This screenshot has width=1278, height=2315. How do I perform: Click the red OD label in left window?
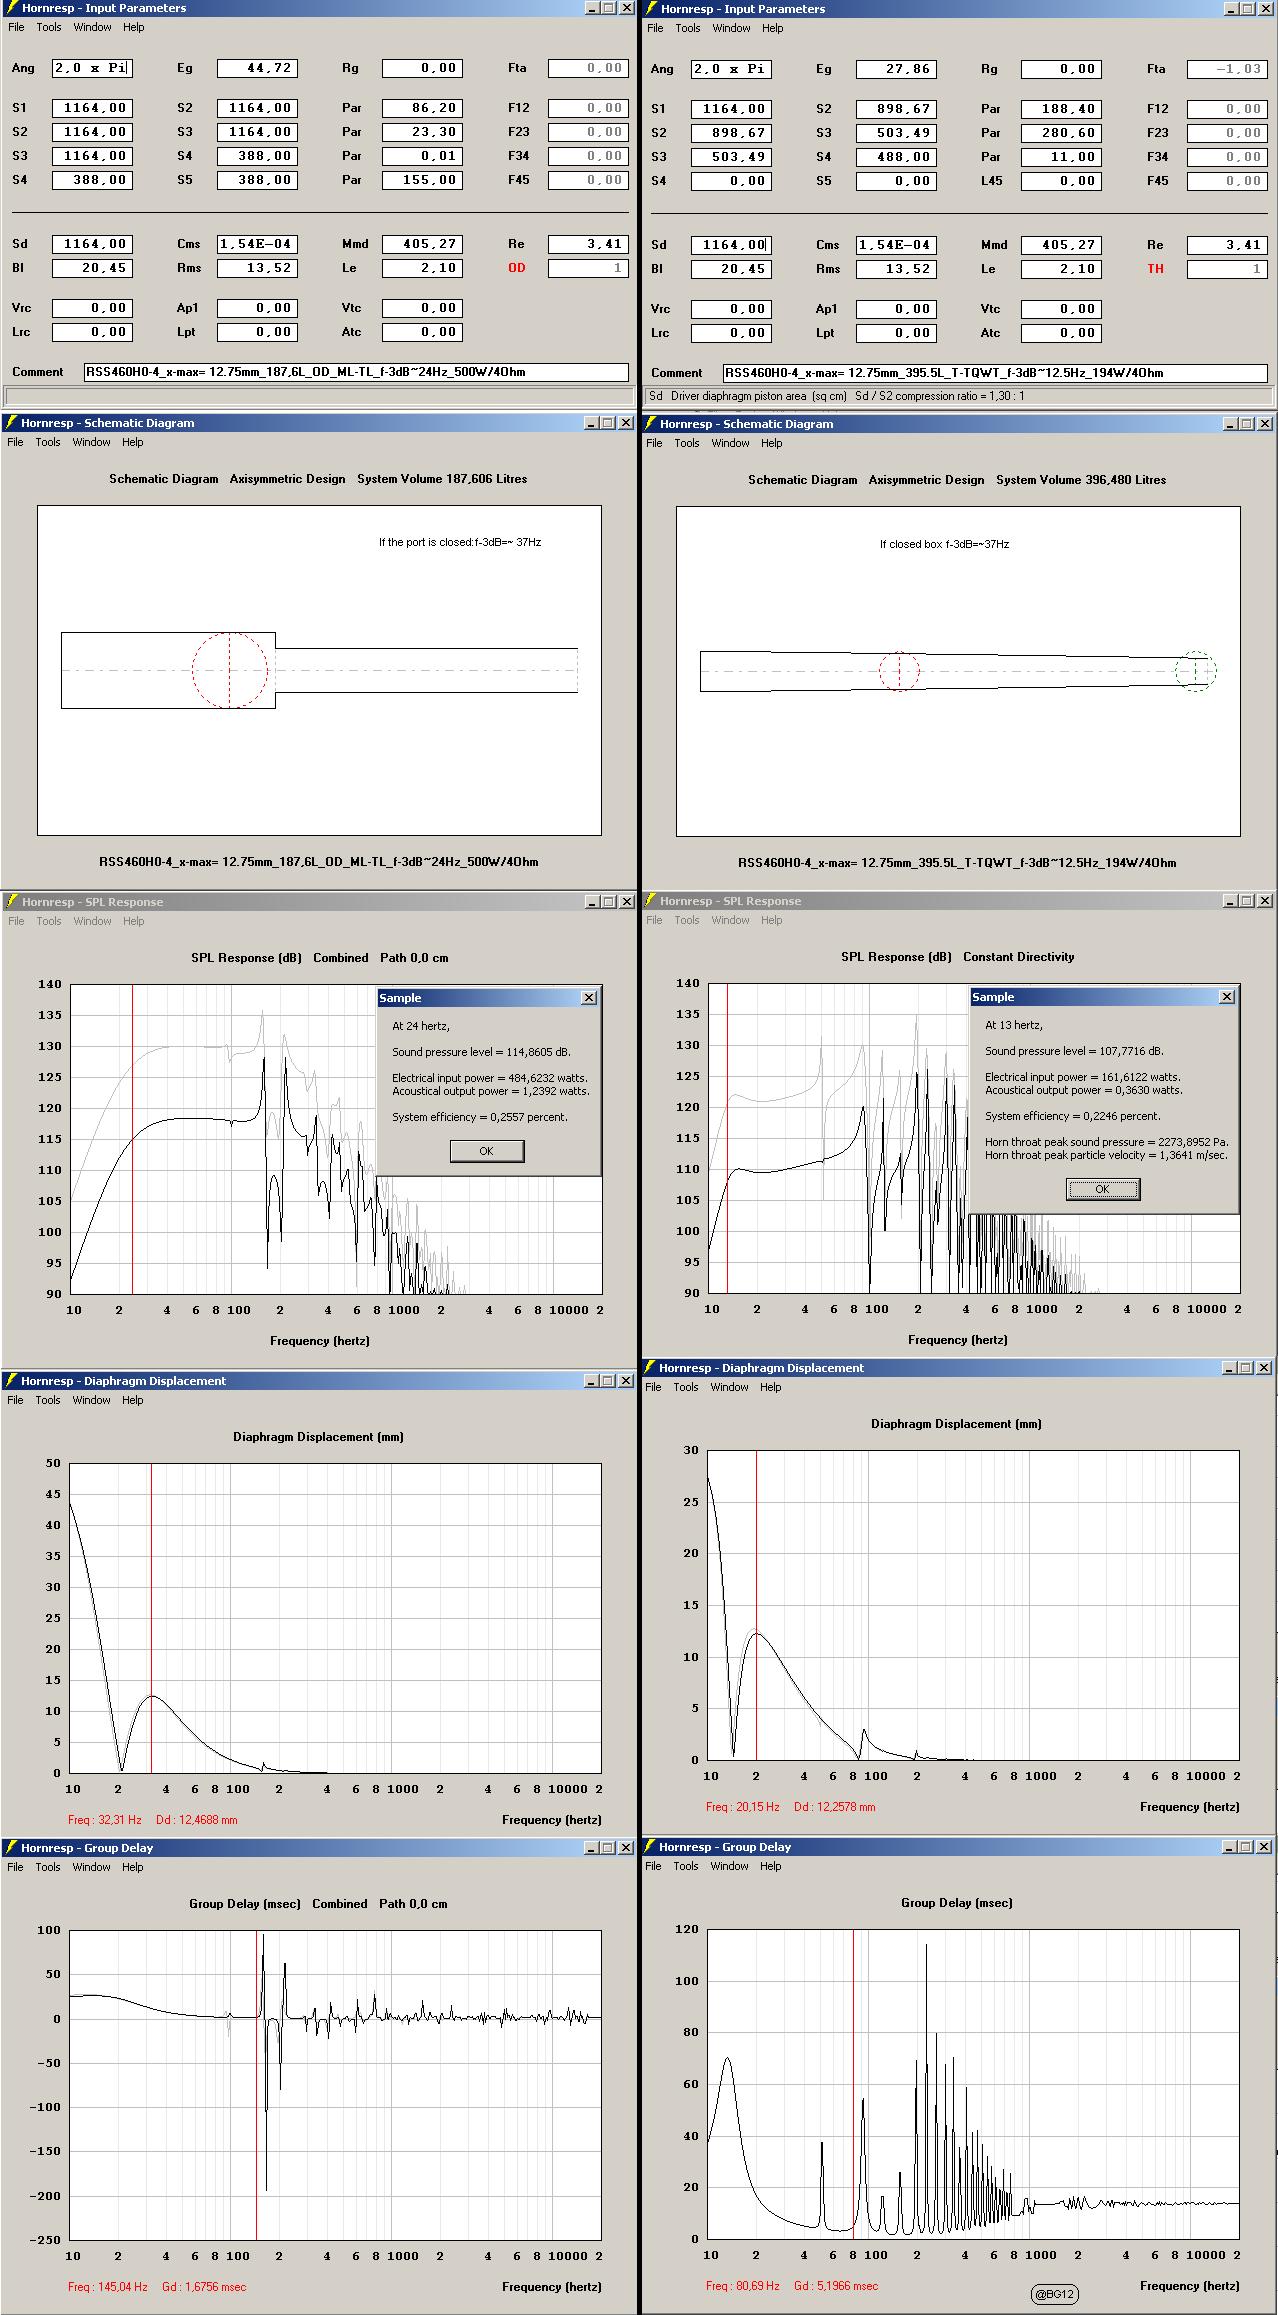pos(516,268)
